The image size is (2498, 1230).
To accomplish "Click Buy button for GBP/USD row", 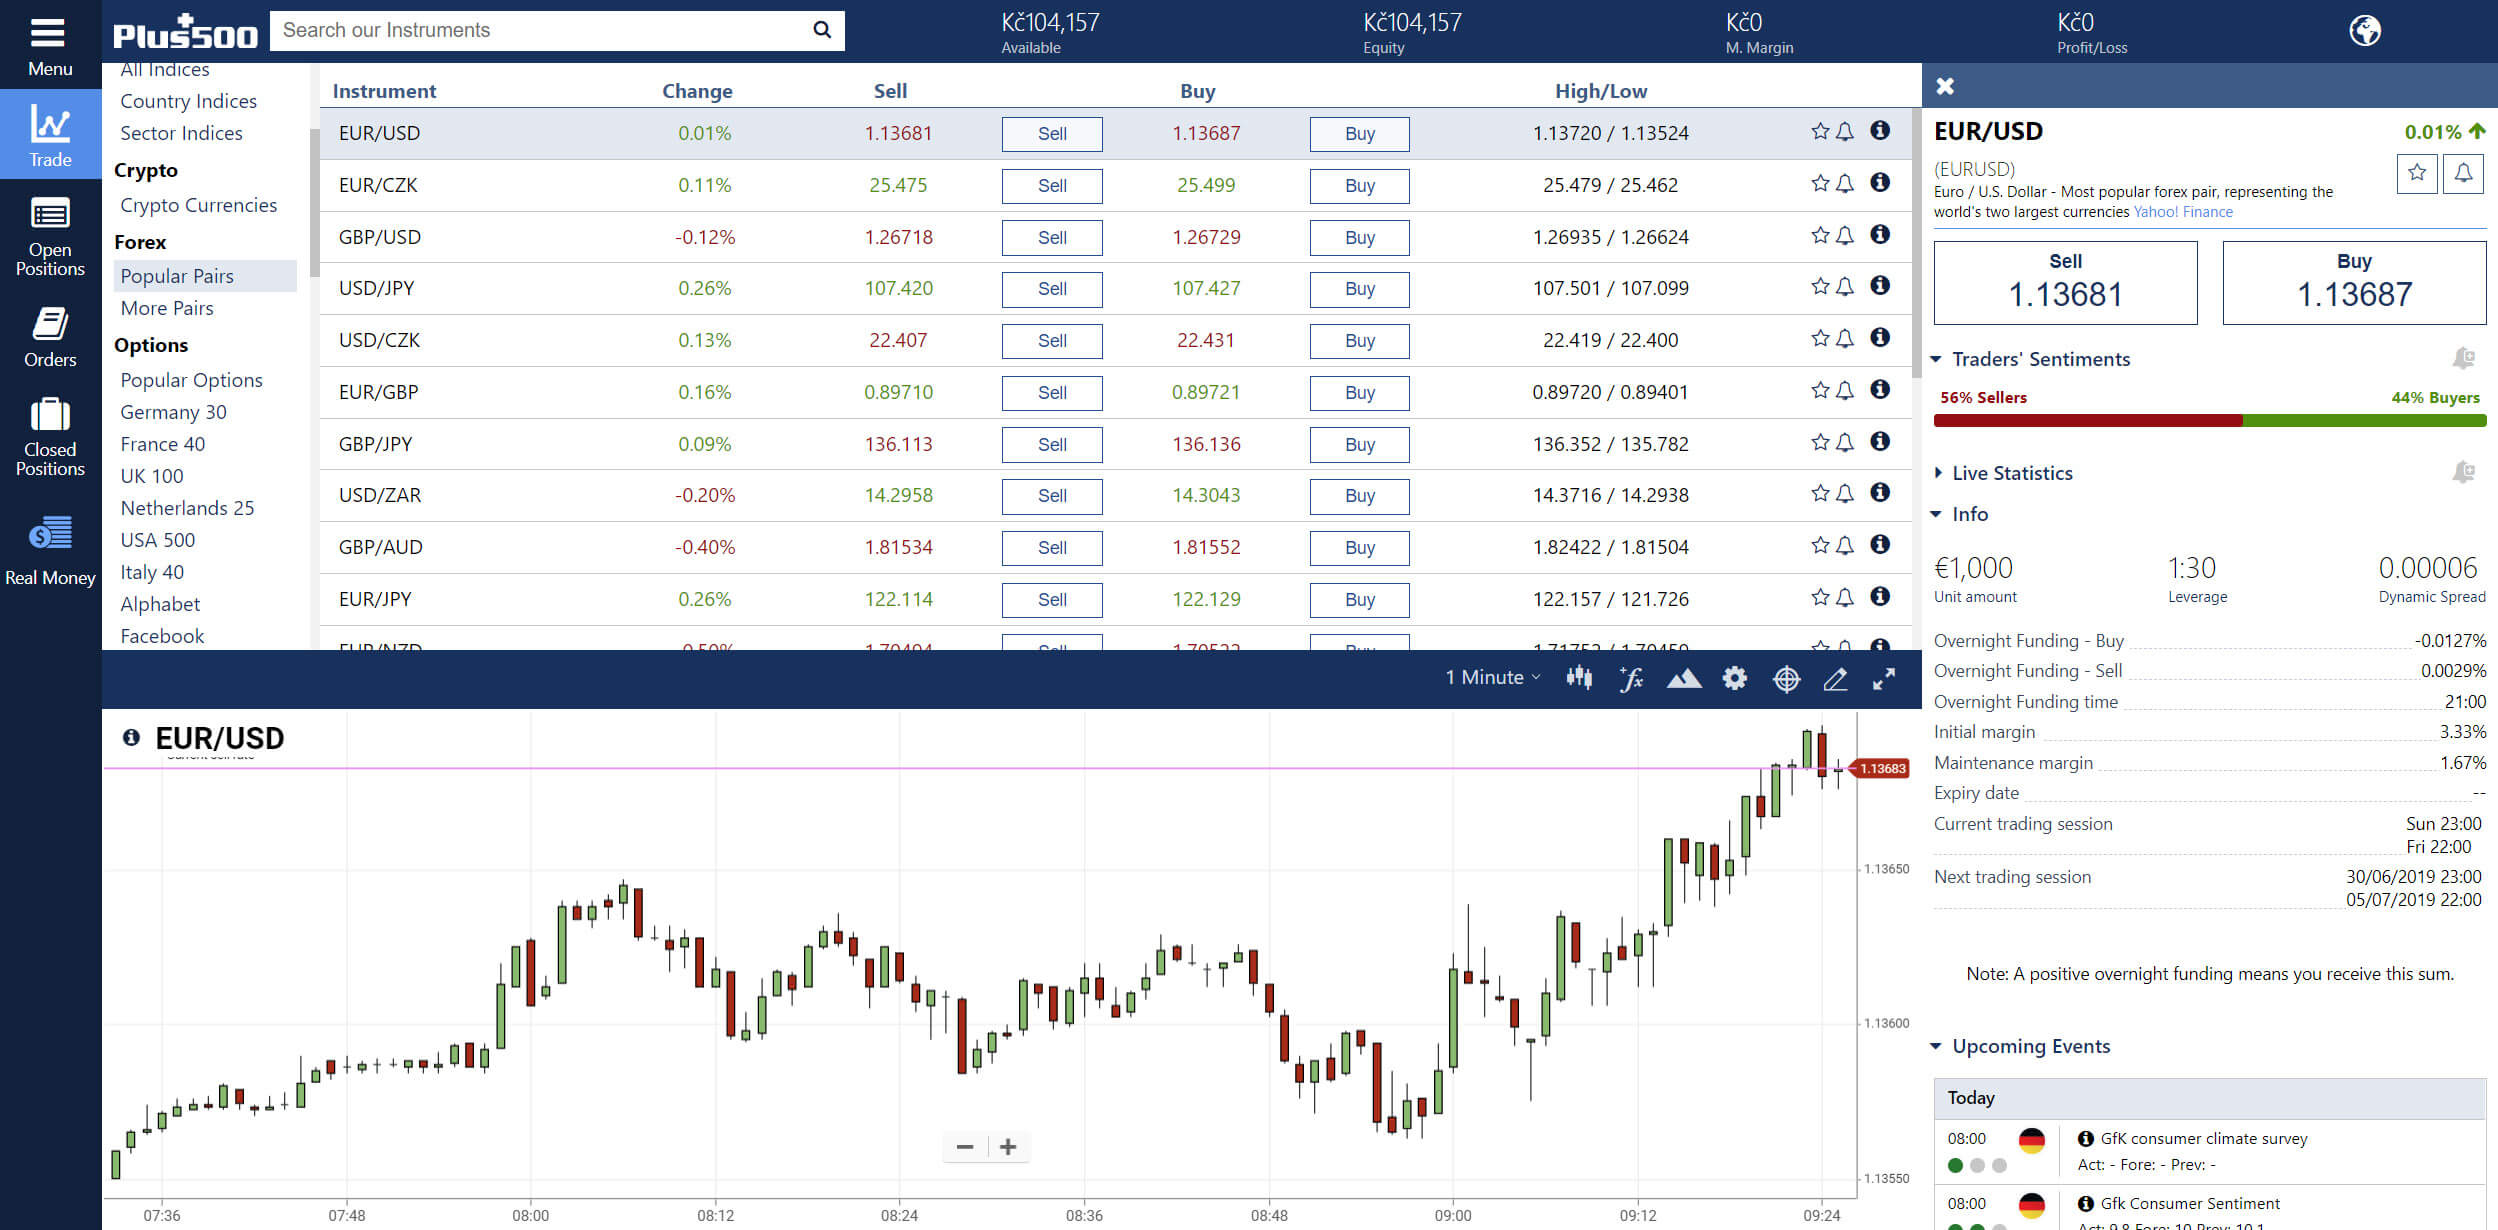I will [x=1360, y=238].
